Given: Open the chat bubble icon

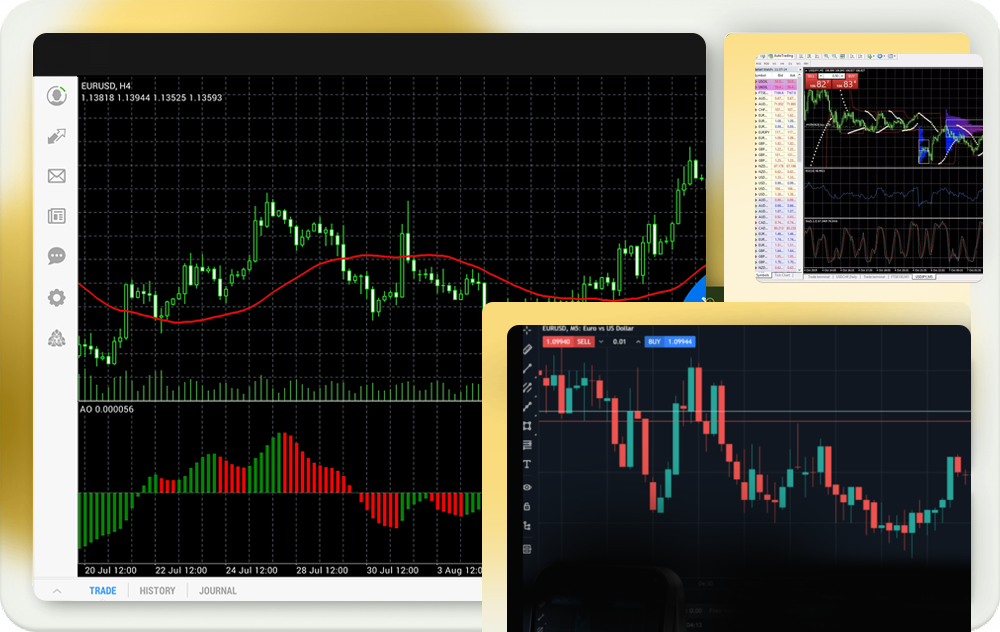Looking at the screenshot, I should coord(56,256).
